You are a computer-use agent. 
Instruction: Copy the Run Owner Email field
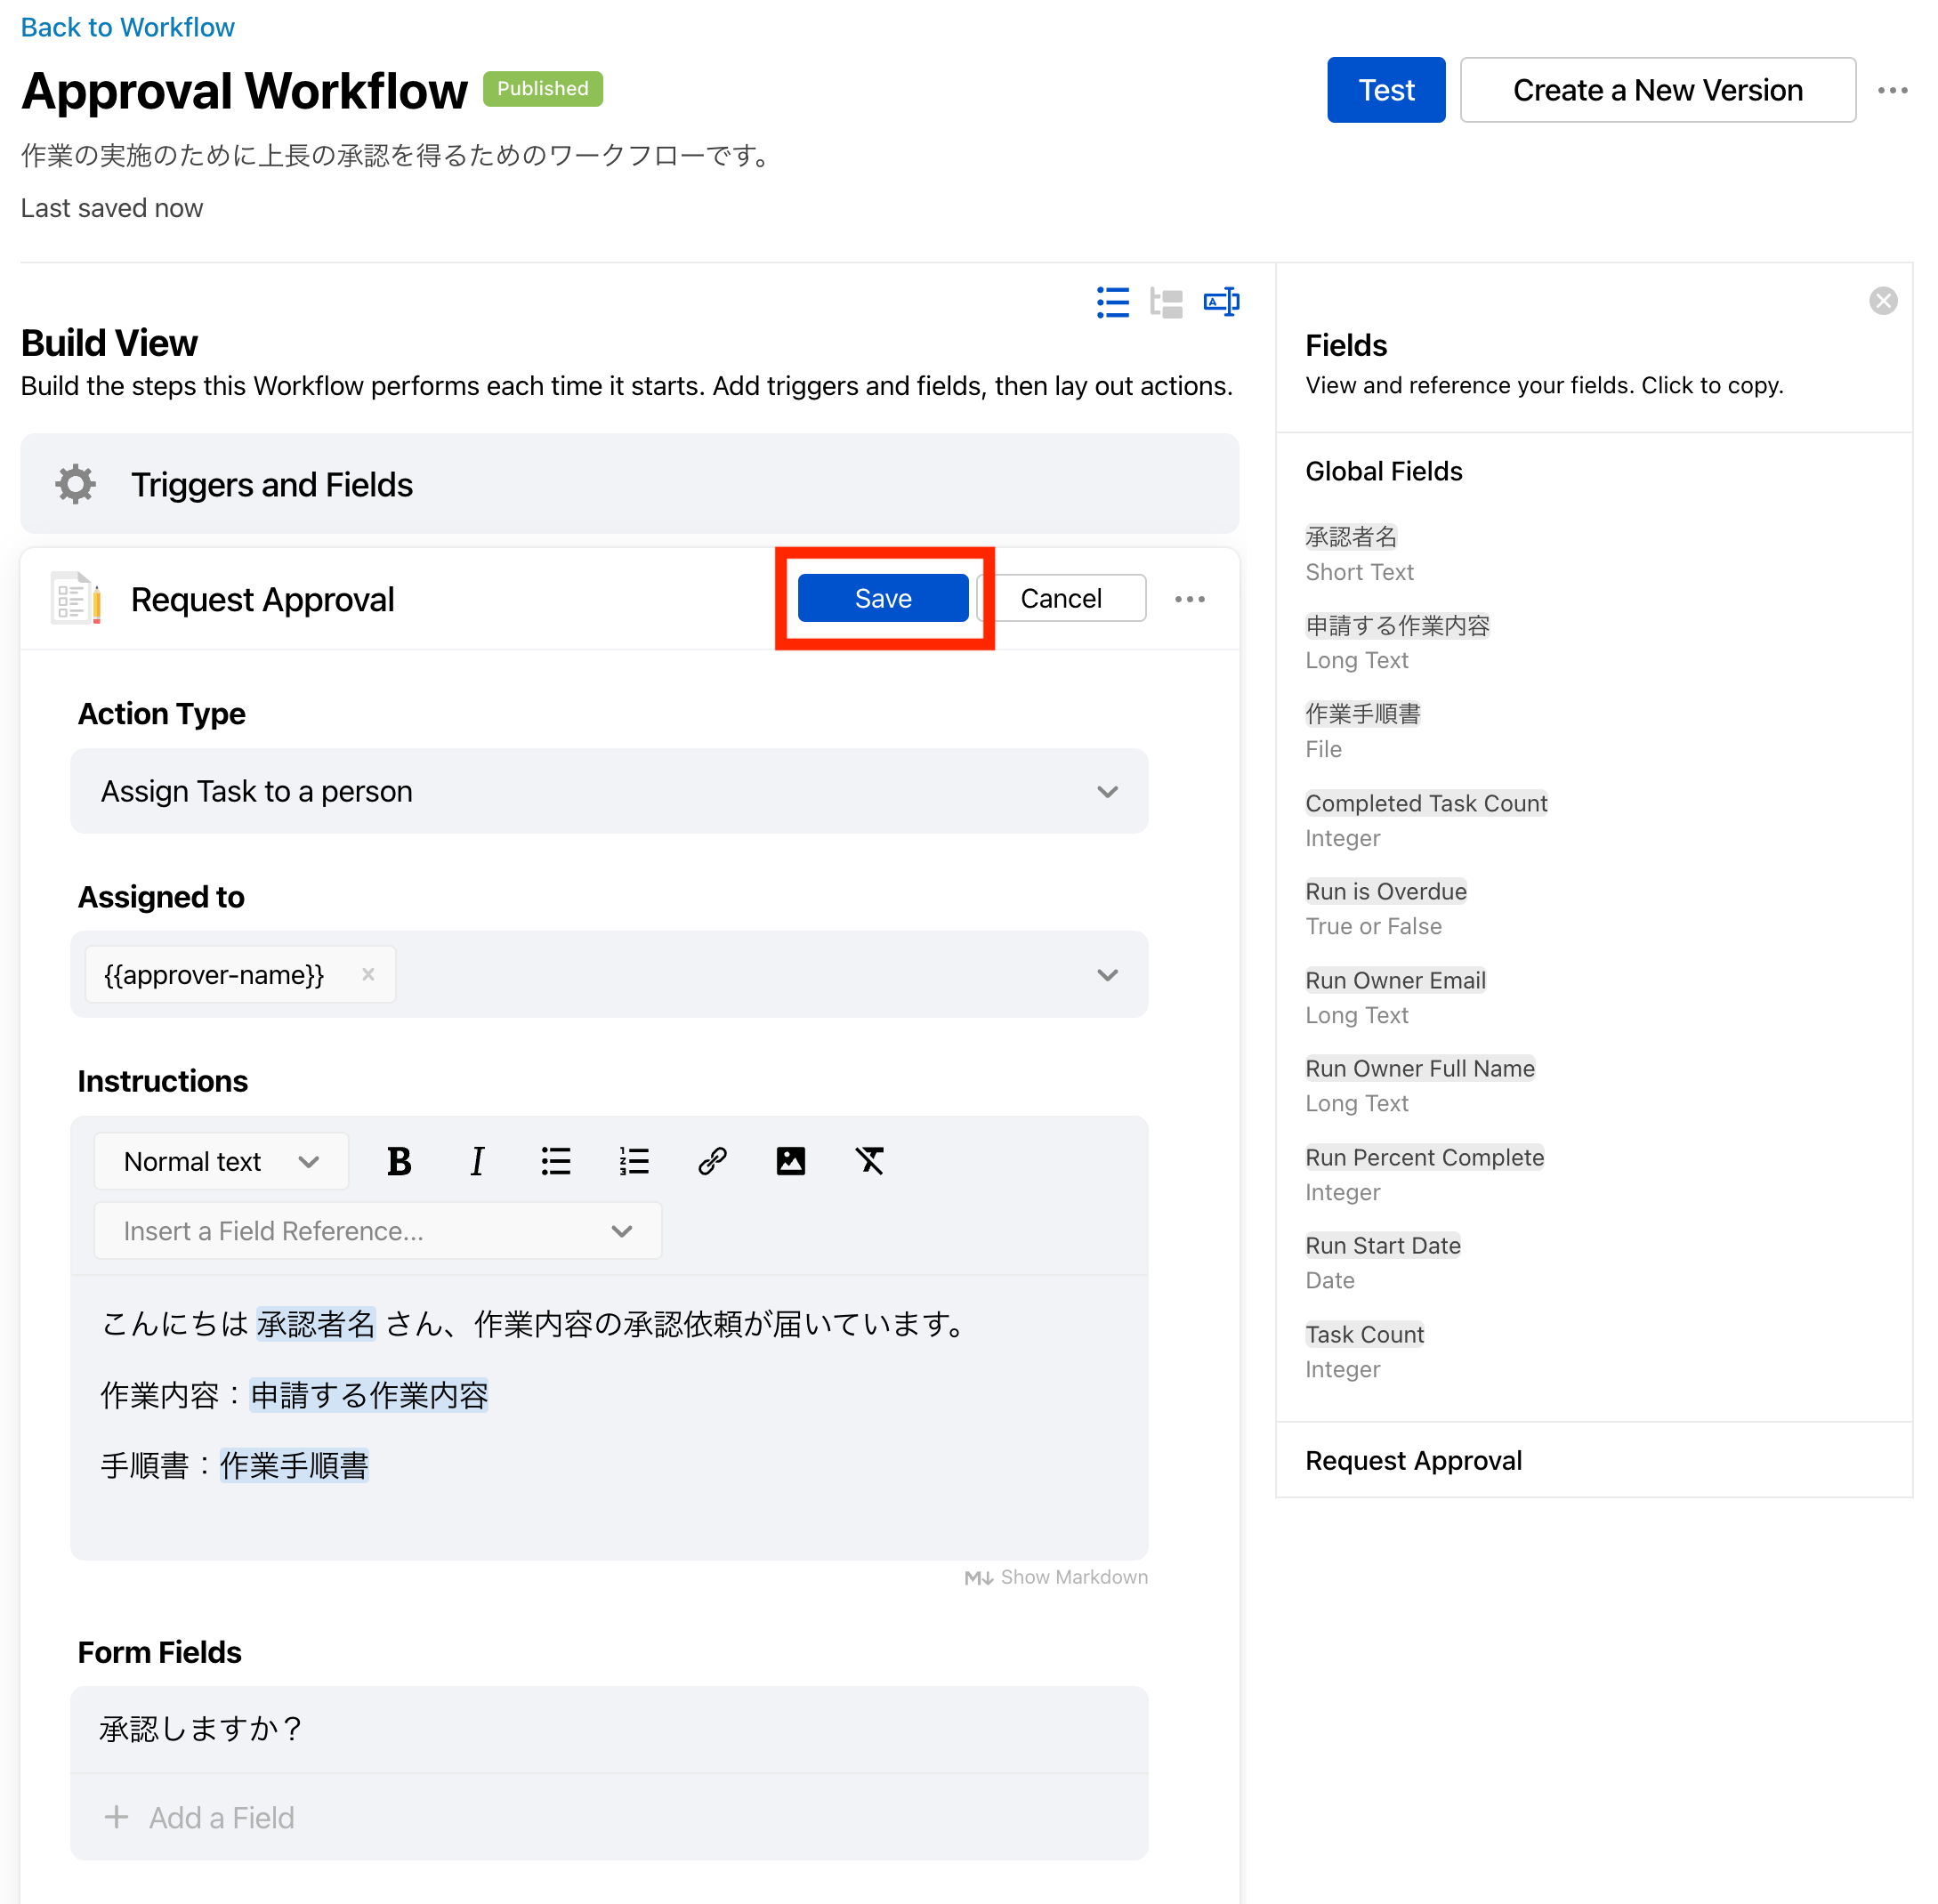click(1395, 980)
